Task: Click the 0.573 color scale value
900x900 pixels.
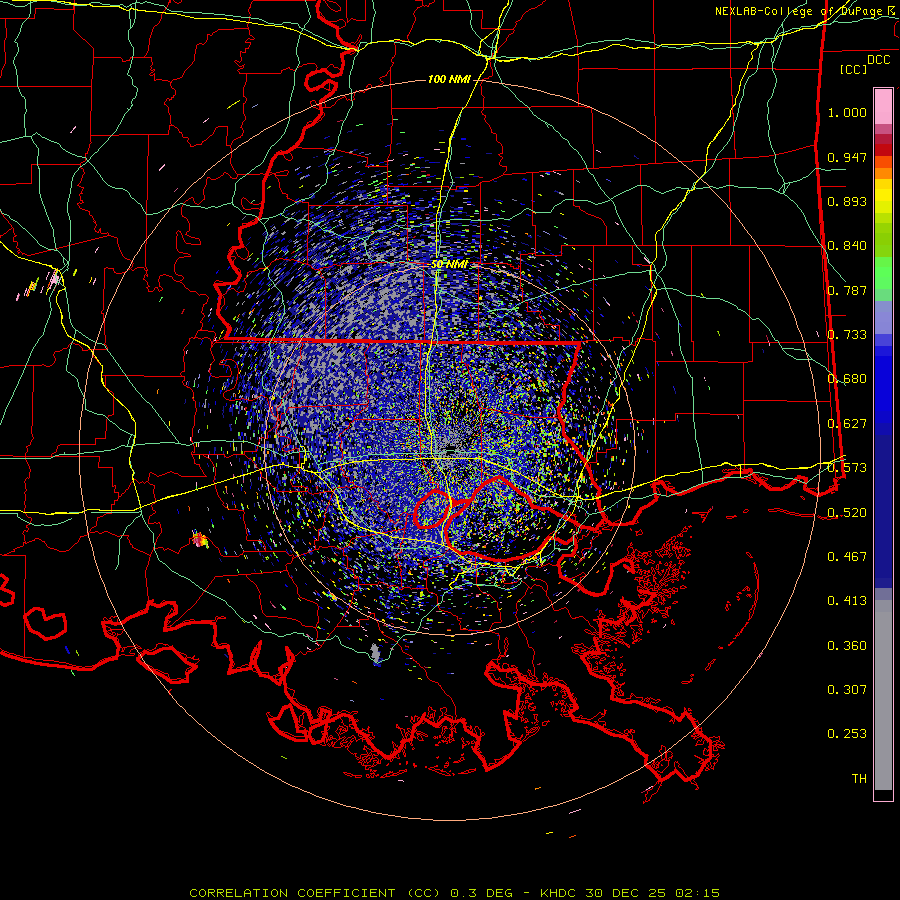Action: (x=847, y=468)
